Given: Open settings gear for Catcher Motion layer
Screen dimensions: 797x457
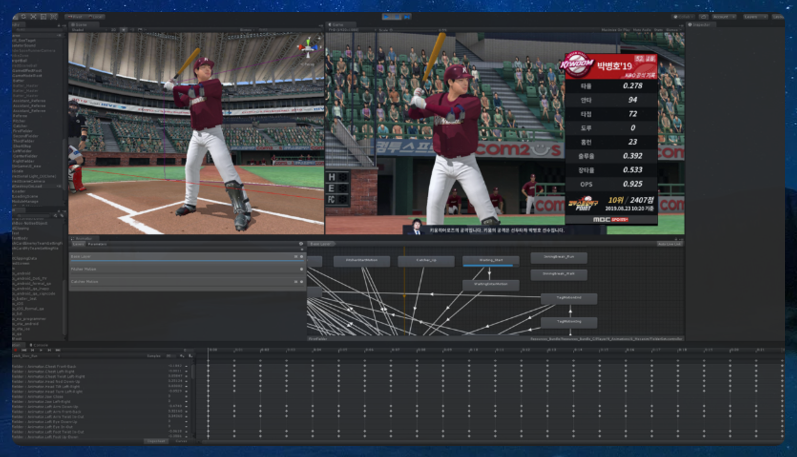Looking at the screenshot, I should point(301,282).
